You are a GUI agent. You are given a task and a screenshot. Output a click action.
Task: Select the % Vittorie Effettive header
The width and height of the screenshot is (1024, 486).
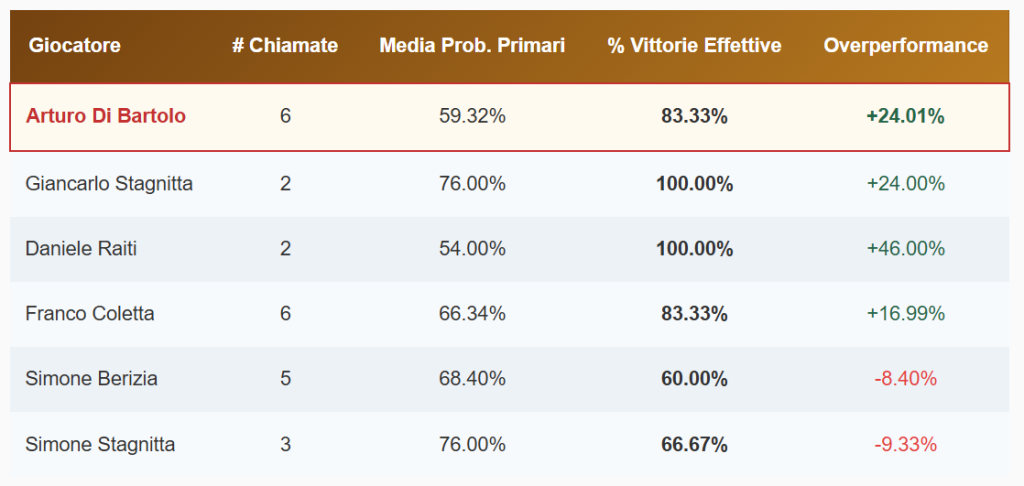694,46
